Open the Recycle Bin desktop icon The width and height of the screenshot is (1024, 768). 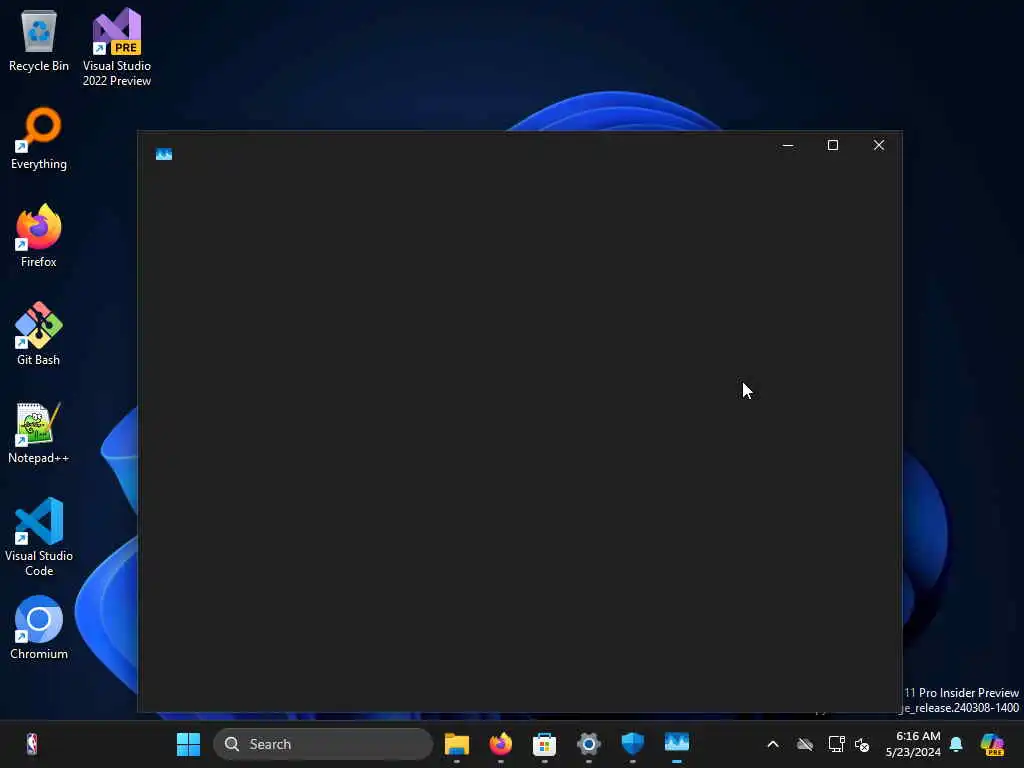(39, 40)
